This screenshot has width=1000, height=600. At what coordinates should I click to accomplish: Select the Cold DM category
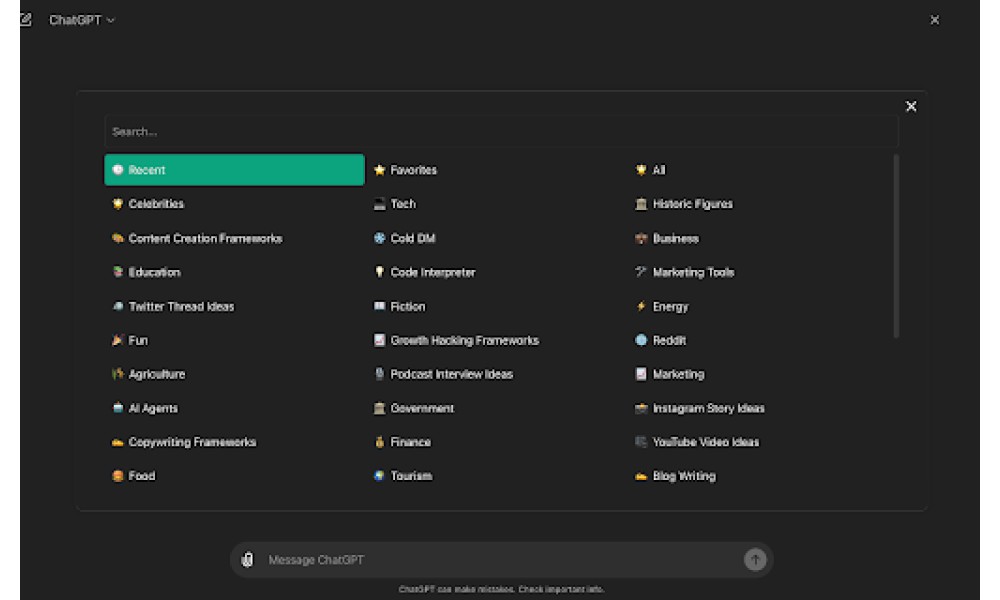496,238
